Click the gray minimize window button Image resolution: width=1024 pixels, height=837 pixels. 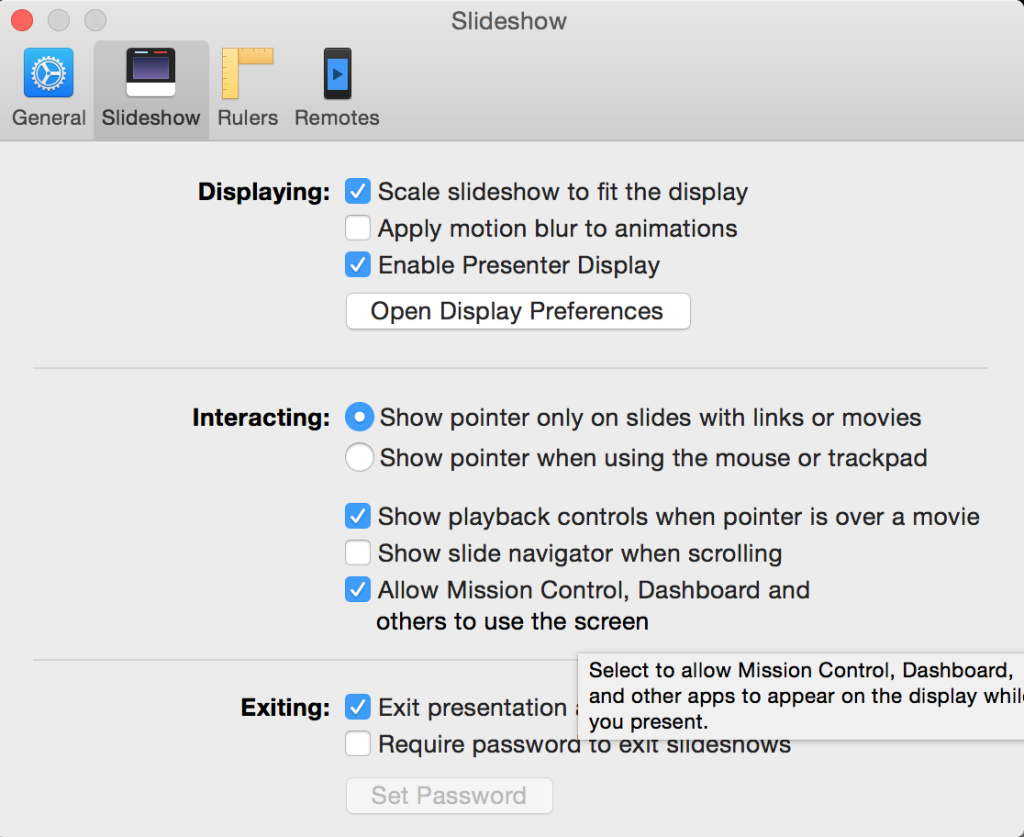[58, 20]
